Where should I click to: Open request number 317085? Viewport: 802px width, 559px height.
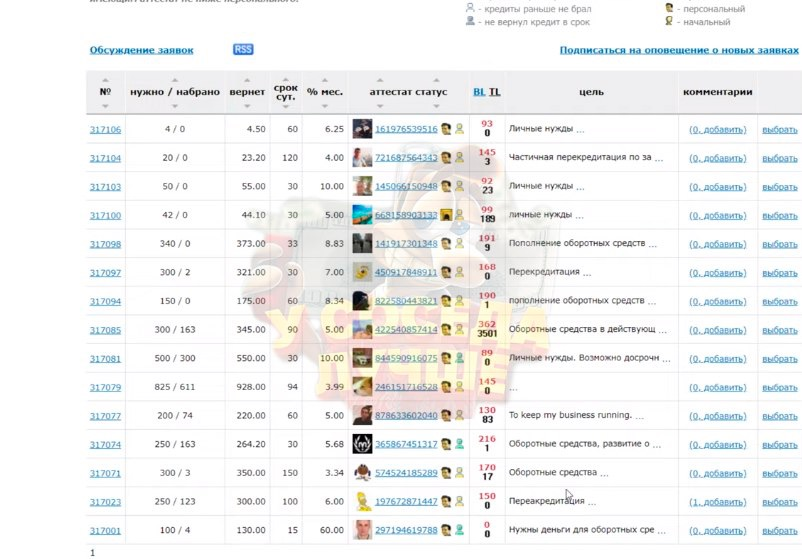(105, 330)
